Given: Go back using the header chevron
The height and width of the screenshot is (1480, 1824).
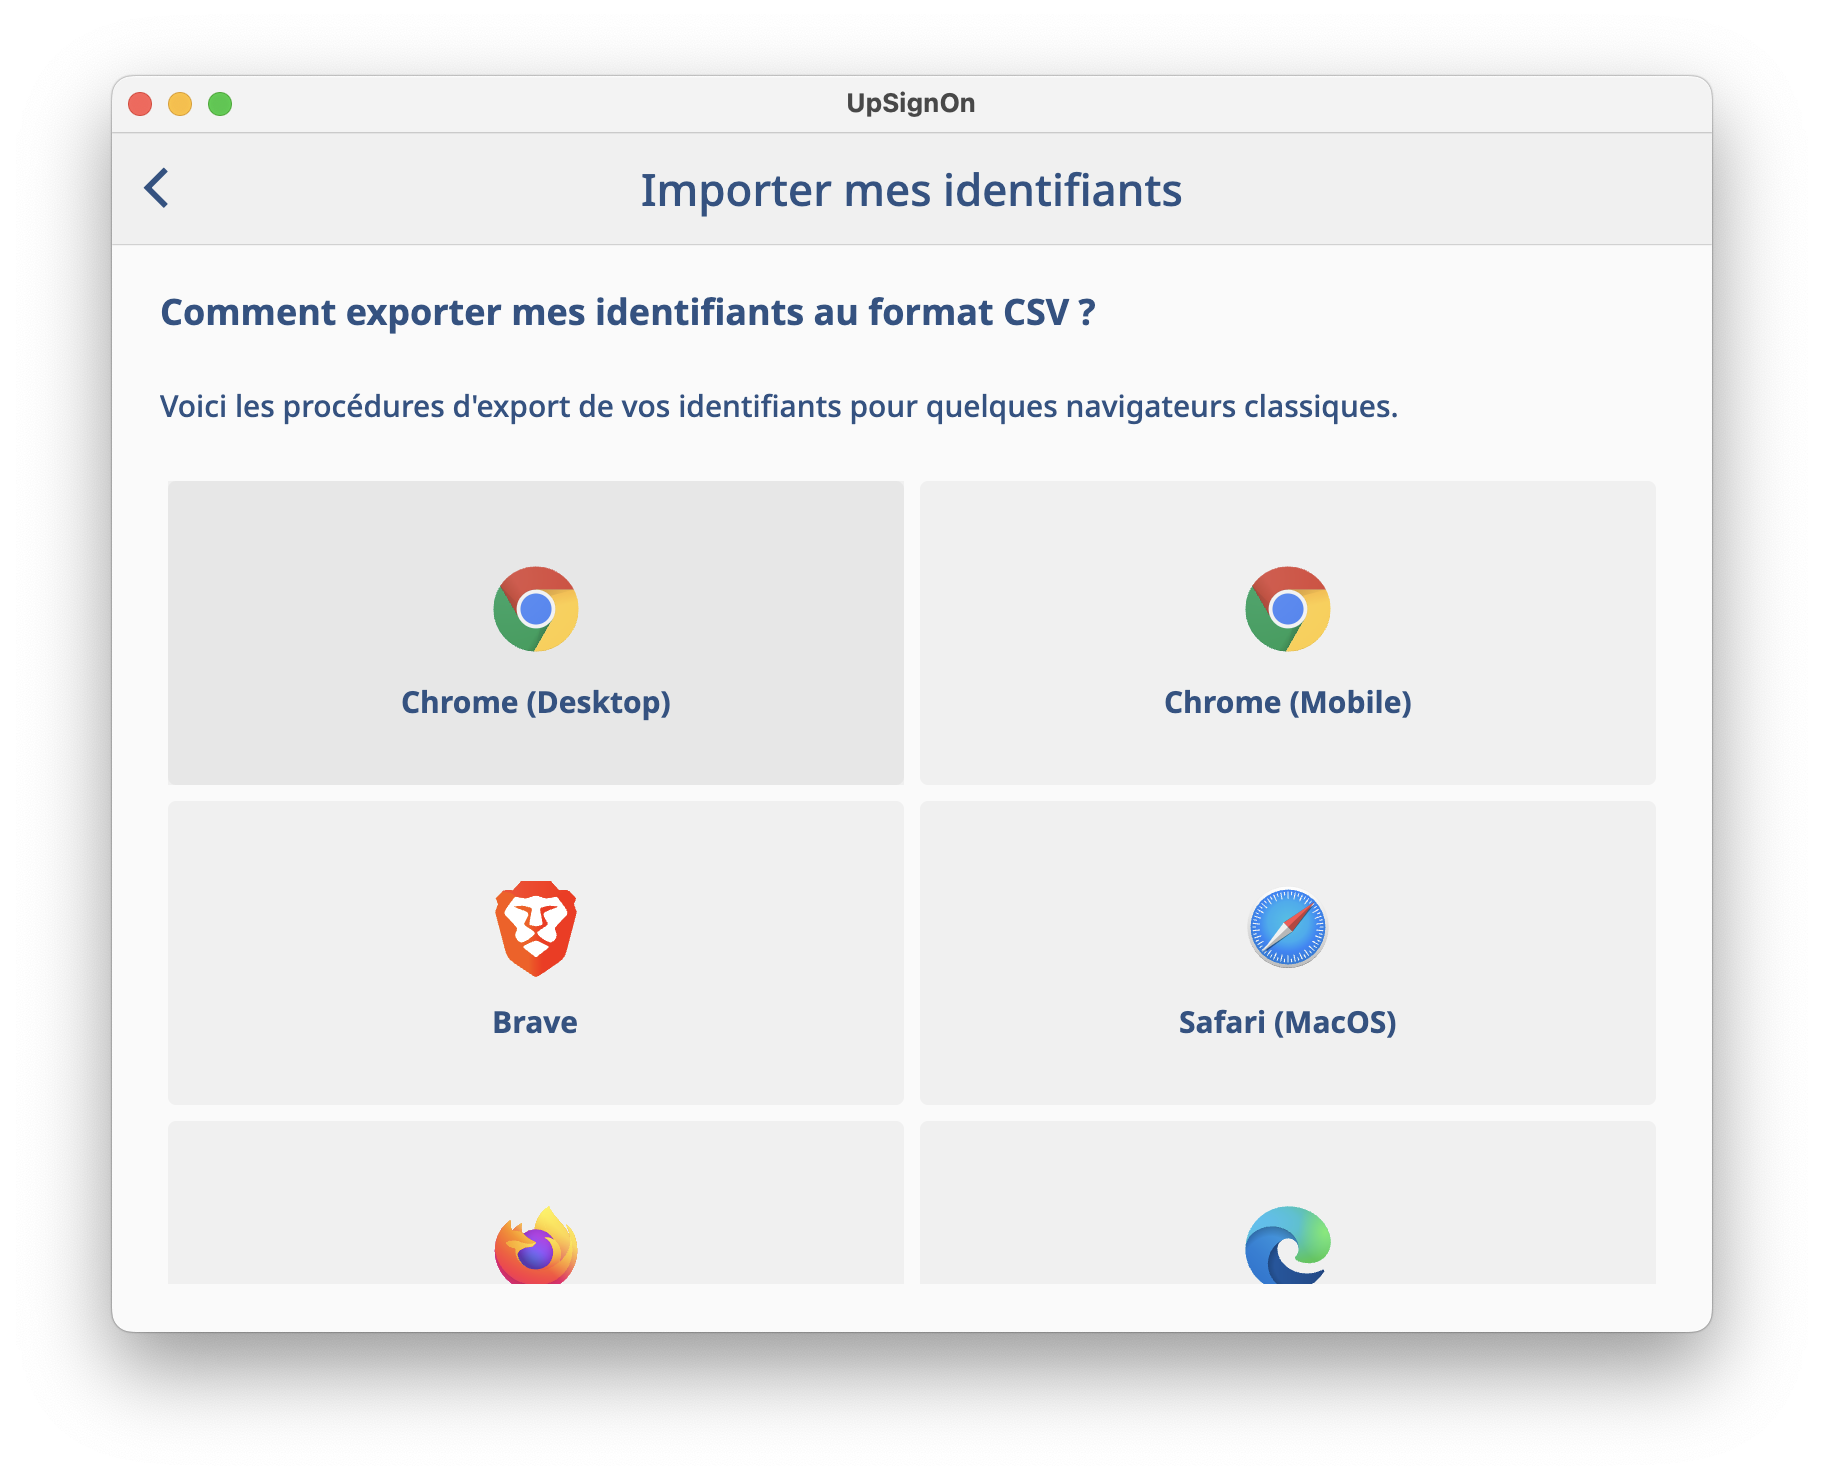Looking at the screenshot, I should tap(157, 188).
